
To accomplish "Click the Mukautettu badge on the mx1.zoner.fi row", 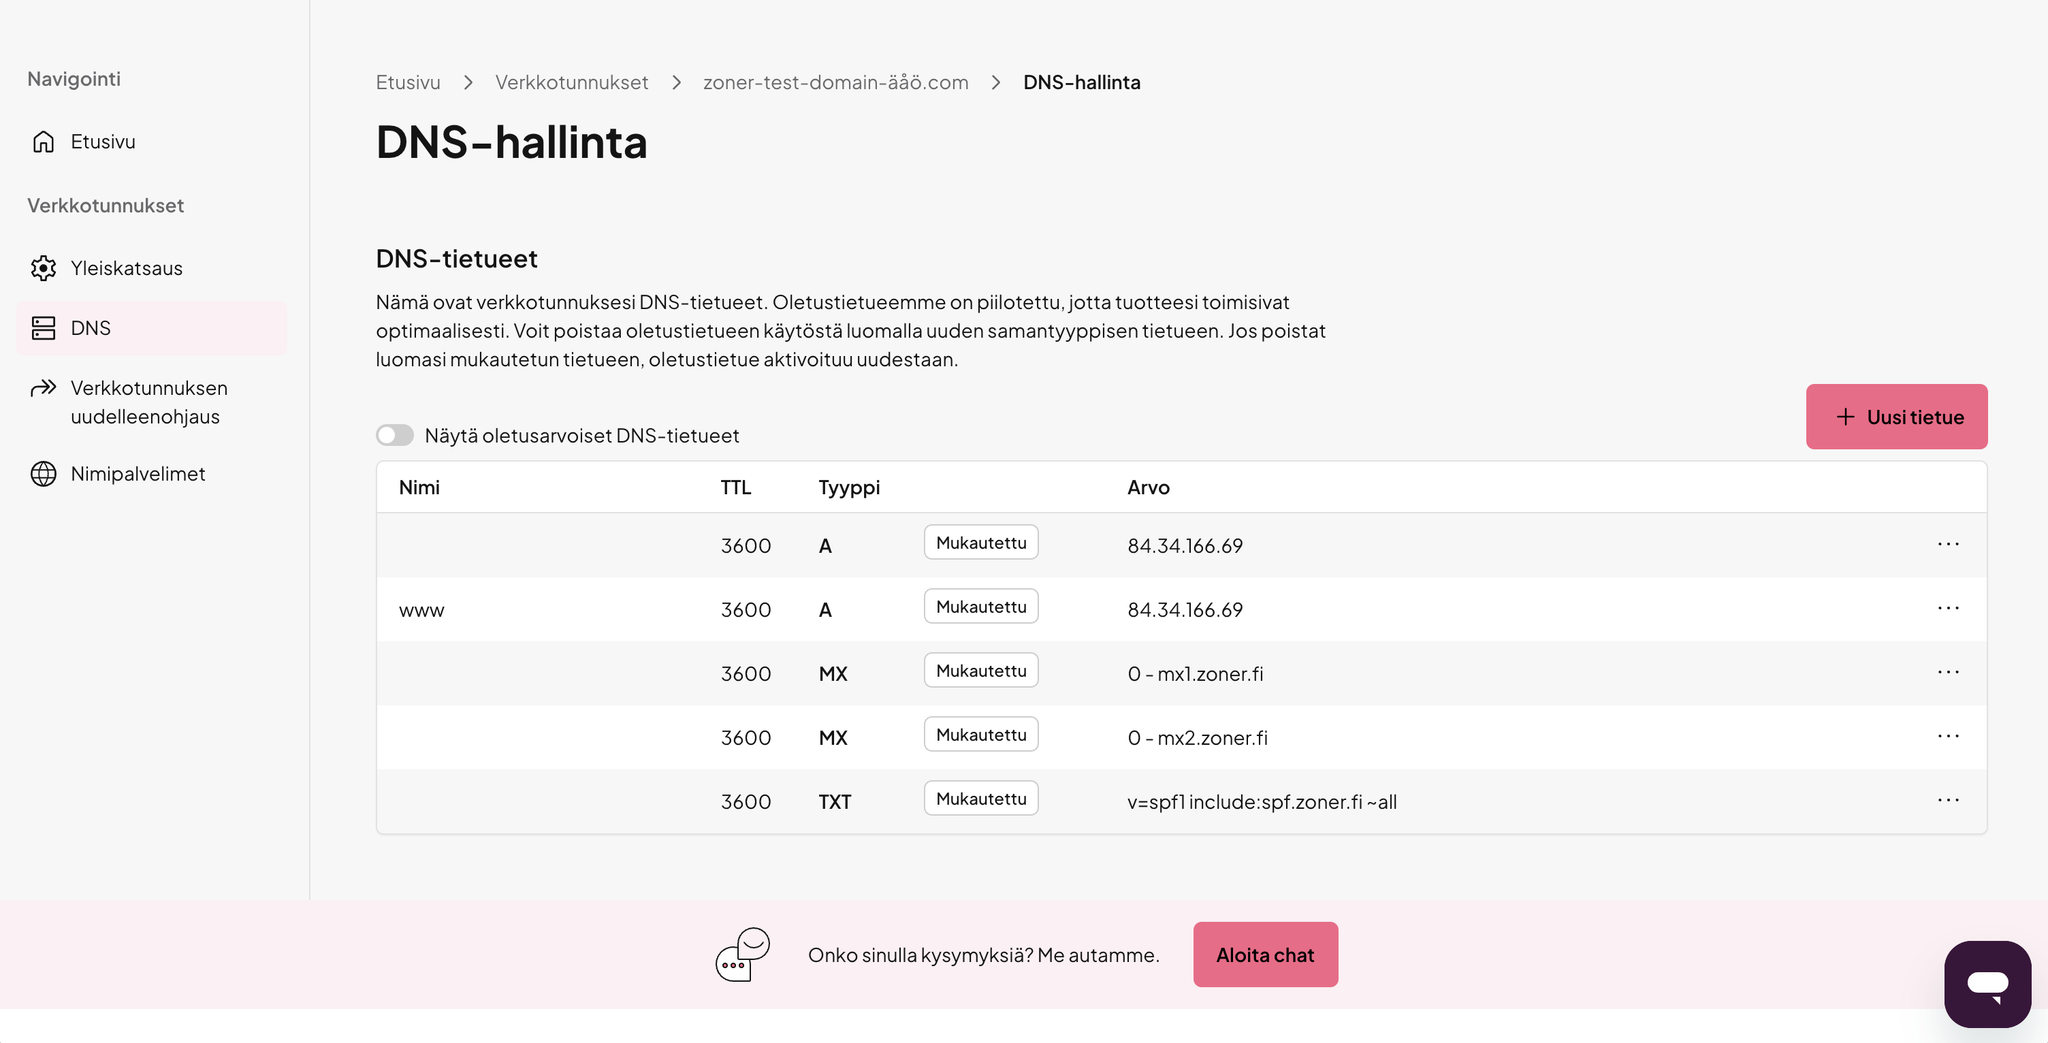I will [x=981, y=671].
